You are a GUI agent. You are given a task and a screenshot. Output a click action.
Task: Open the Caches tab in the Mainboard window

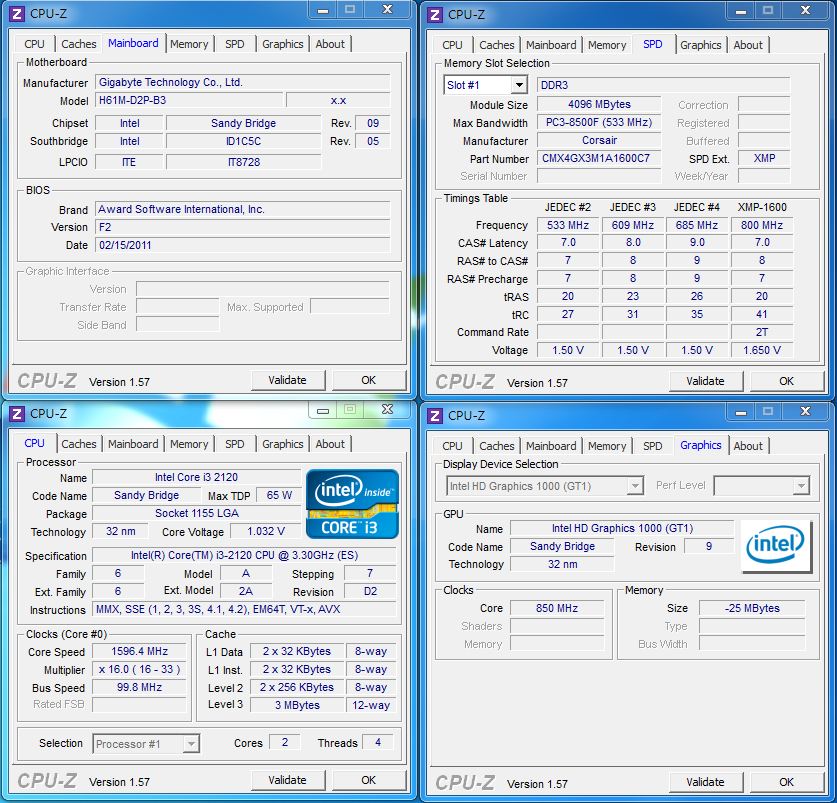(78, 44)
